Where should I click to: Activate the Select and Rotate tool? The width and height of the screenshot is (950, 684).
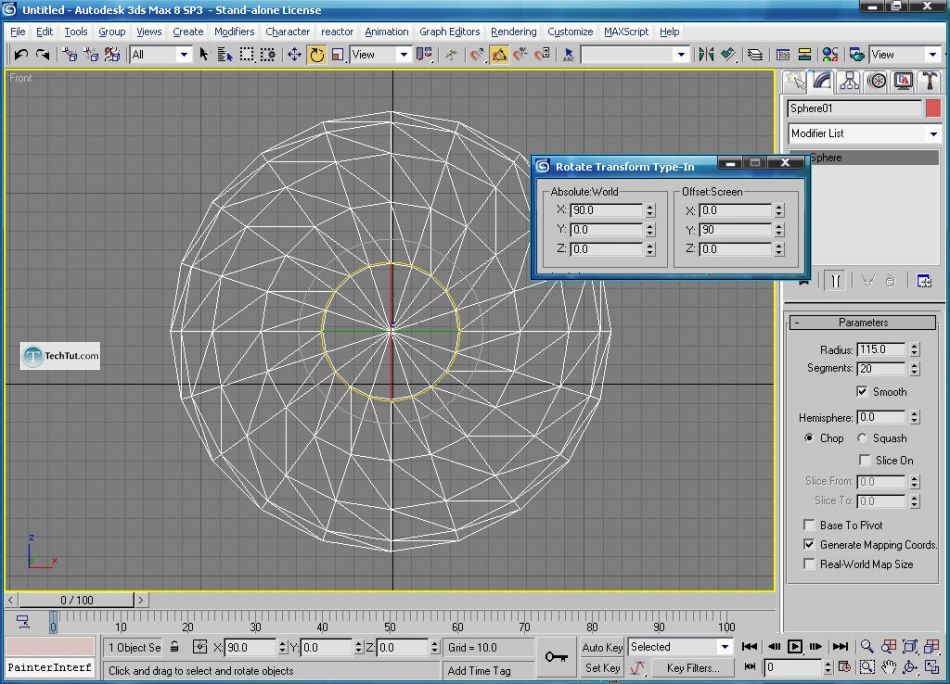tap(316, 55)
